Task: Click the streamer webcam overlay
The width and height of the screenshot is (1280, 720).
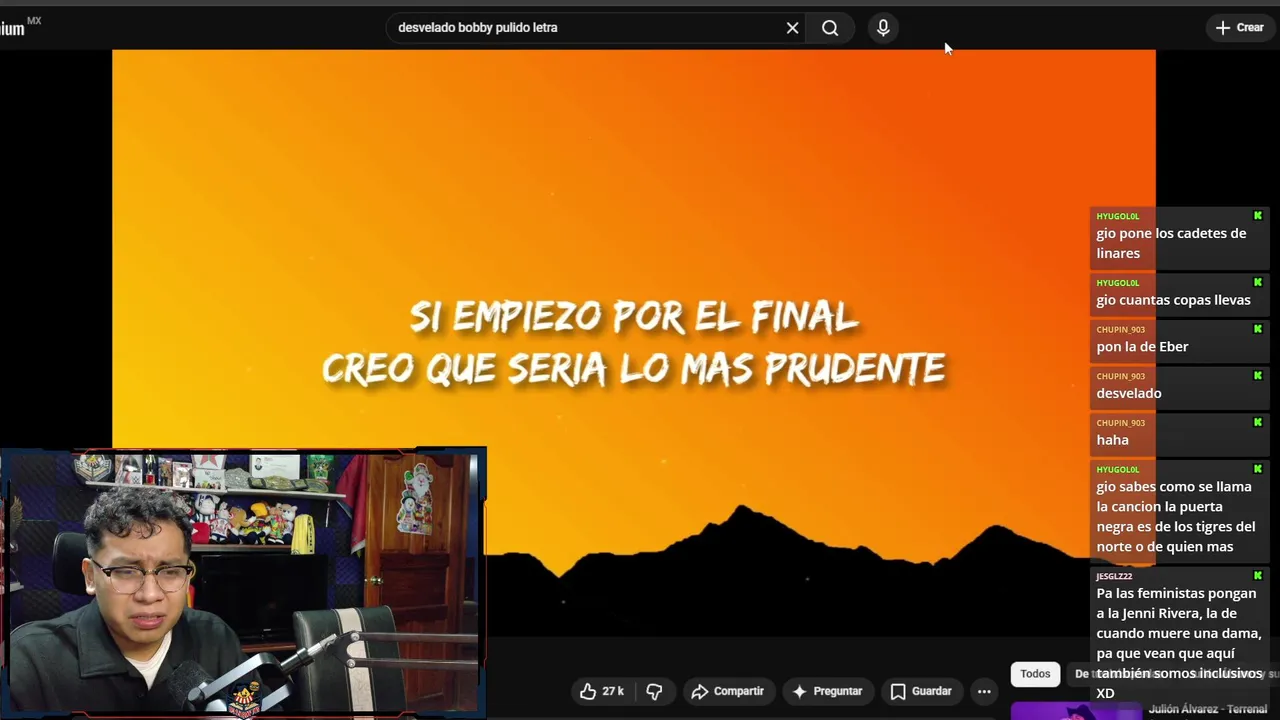Action: (x=243, y=584)
